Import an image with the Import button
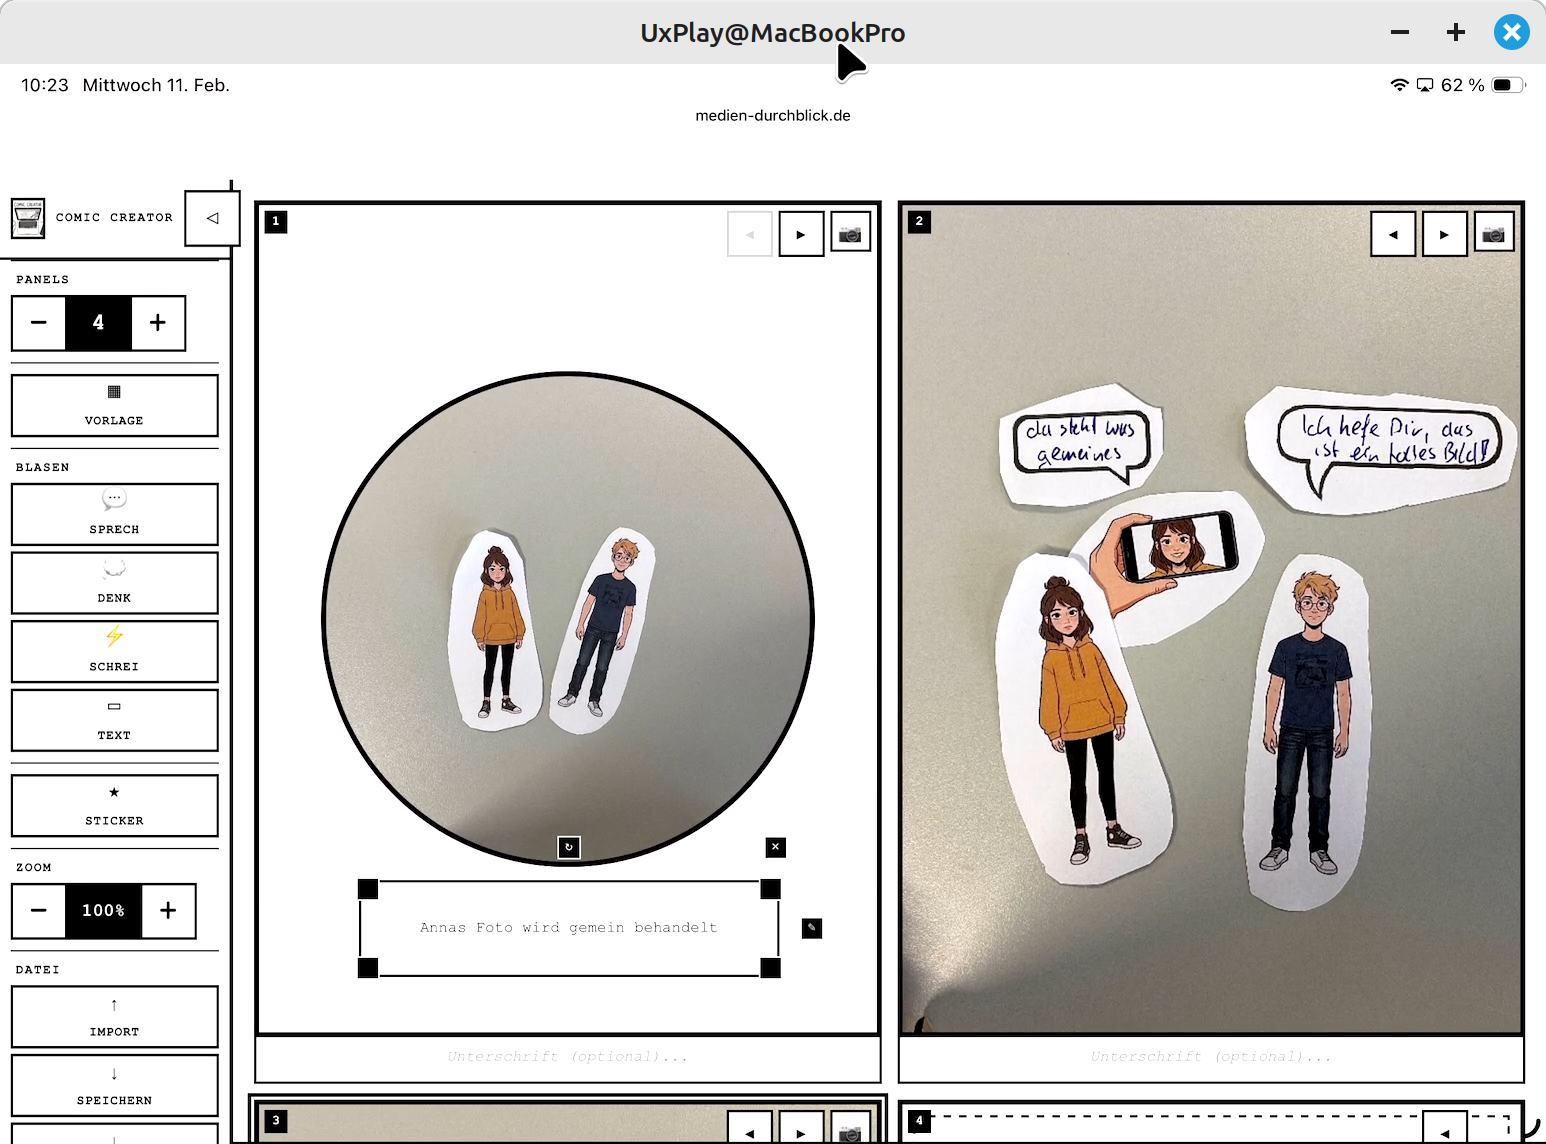Screen dimensions: 1546x1144 coord(114,1016)
